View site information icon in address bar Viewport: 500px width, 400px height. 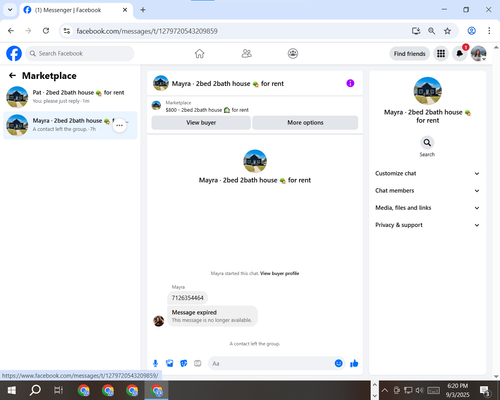coord(67,31)
